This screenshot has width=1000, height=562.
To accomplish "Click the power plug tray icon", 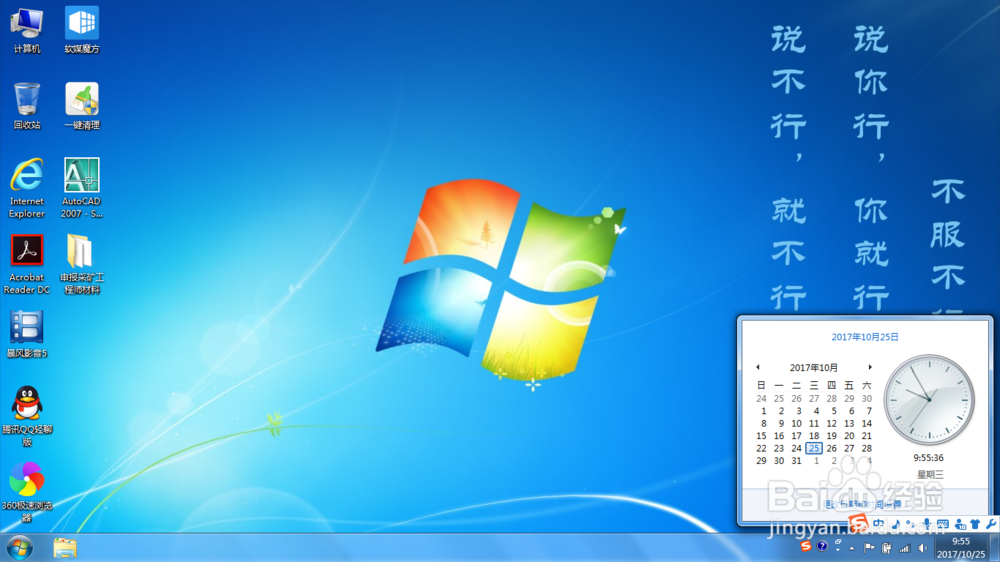I will point(886,547).
